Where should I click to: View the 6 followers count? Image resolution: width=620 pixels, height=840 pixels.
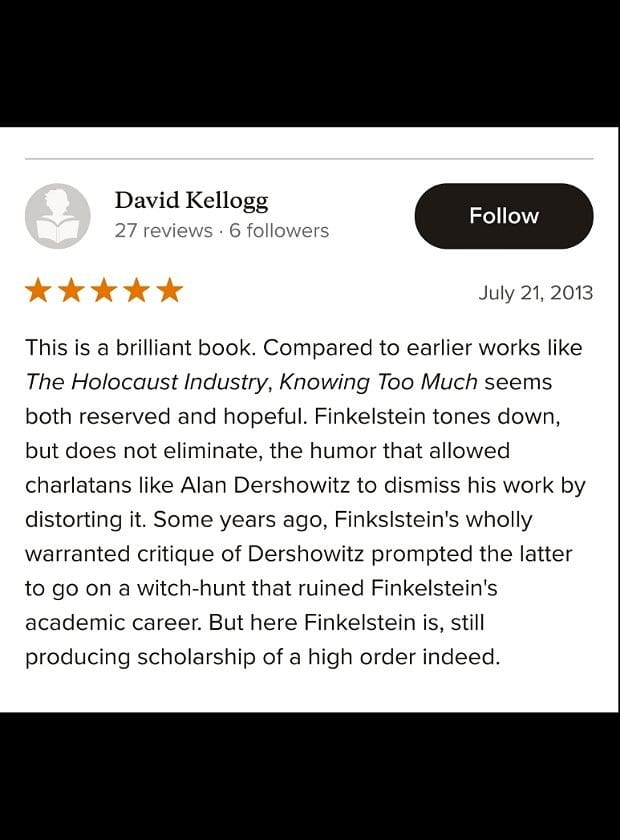(x=279, y=231)
